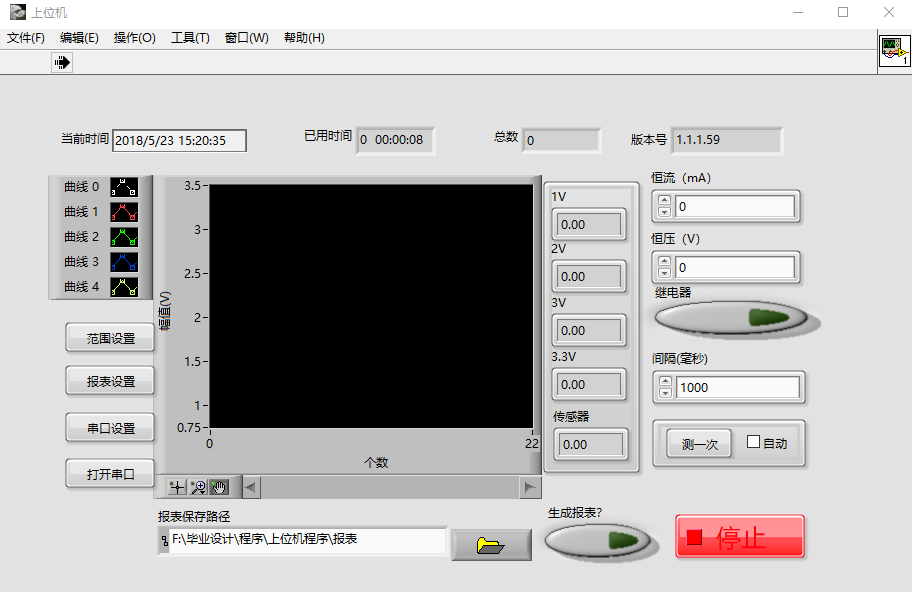Click the 当前时间 field showing 2018/5/23
Viewport: 912px width, 592px height.
[x=179, y=140]
